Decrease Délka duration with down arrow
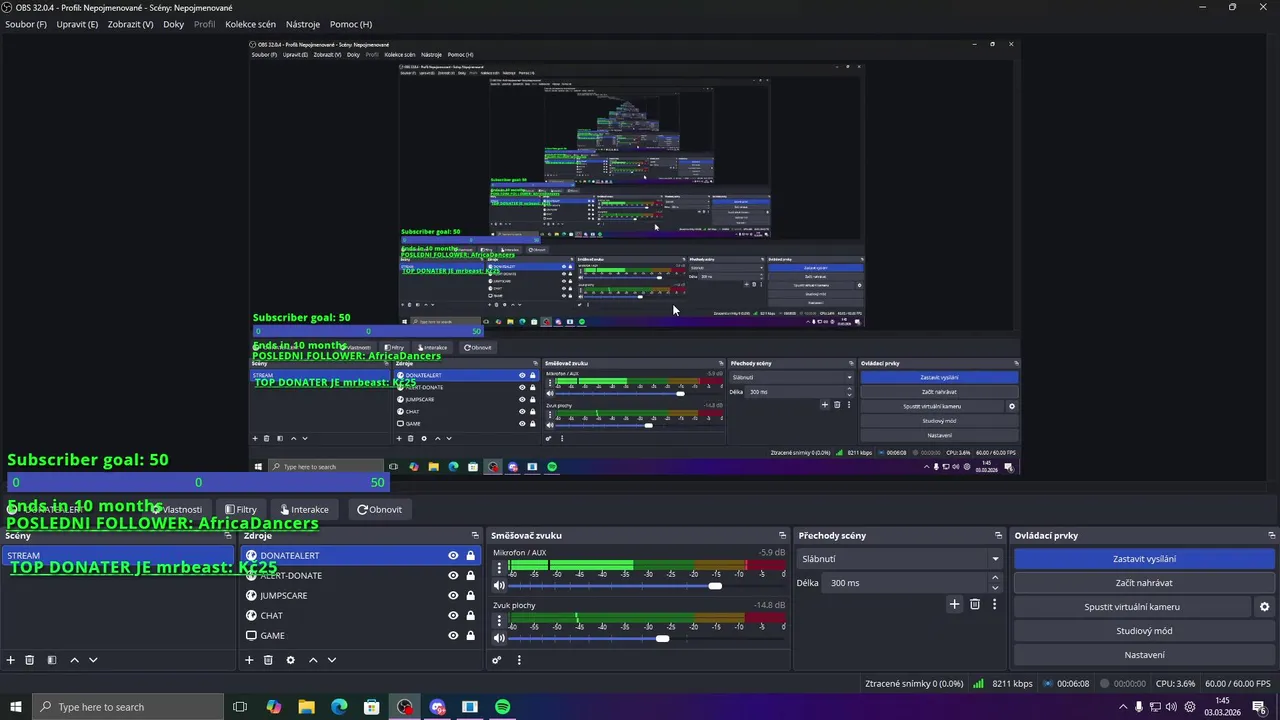This screenshot has width=1280, height=720. click(x=994, y=588)
